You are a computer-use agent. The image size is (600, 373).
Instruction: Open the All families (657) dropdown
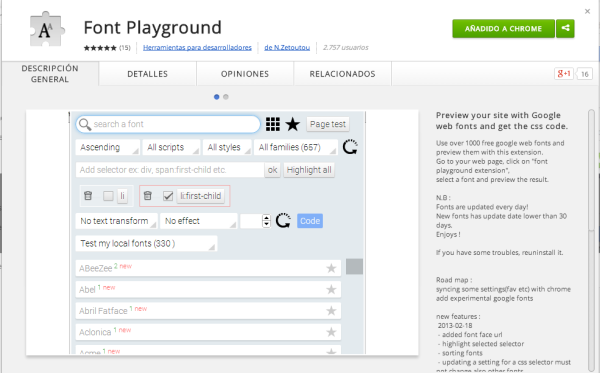pyautogui.click(x=296, y=147)
